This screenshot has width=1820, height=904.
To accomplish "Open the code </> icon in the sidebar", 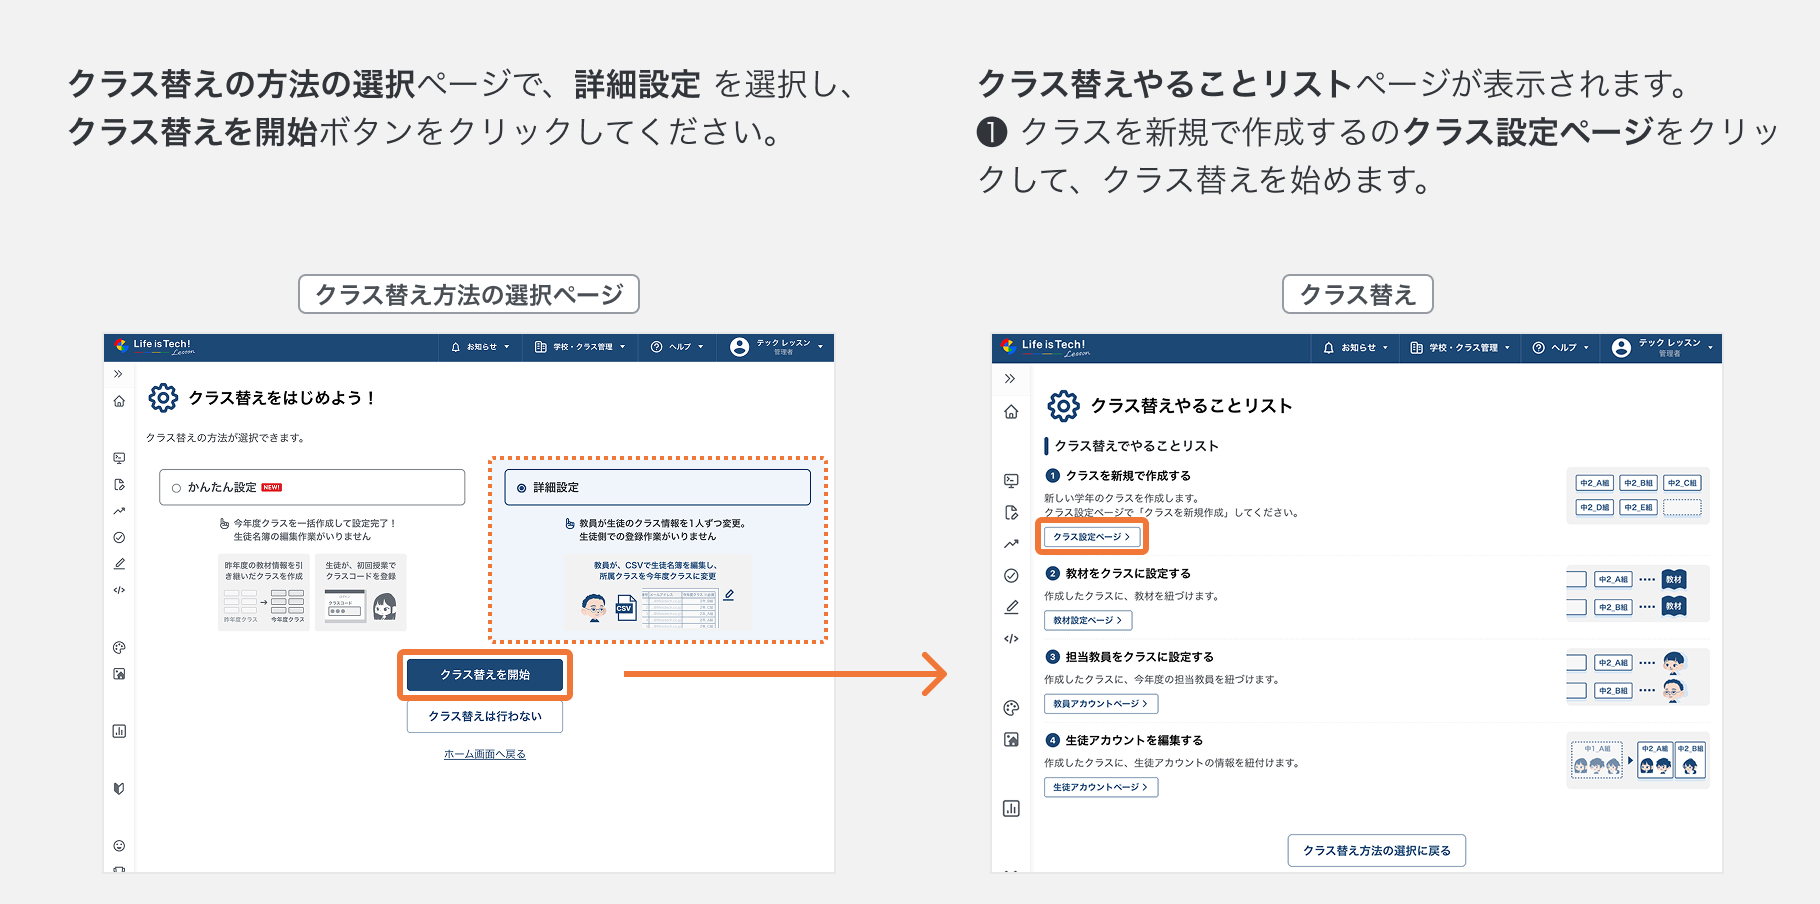I will pyautogui.click(x=118, y=589).
